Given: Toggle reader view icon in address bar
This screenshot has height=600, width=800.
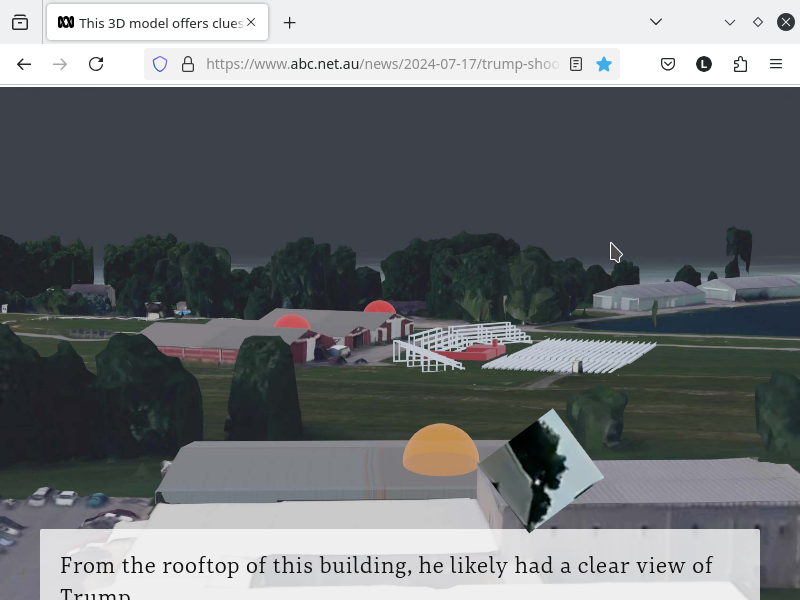Looking at the screenshot, I should pyautogui.click(x=576, y=64).
